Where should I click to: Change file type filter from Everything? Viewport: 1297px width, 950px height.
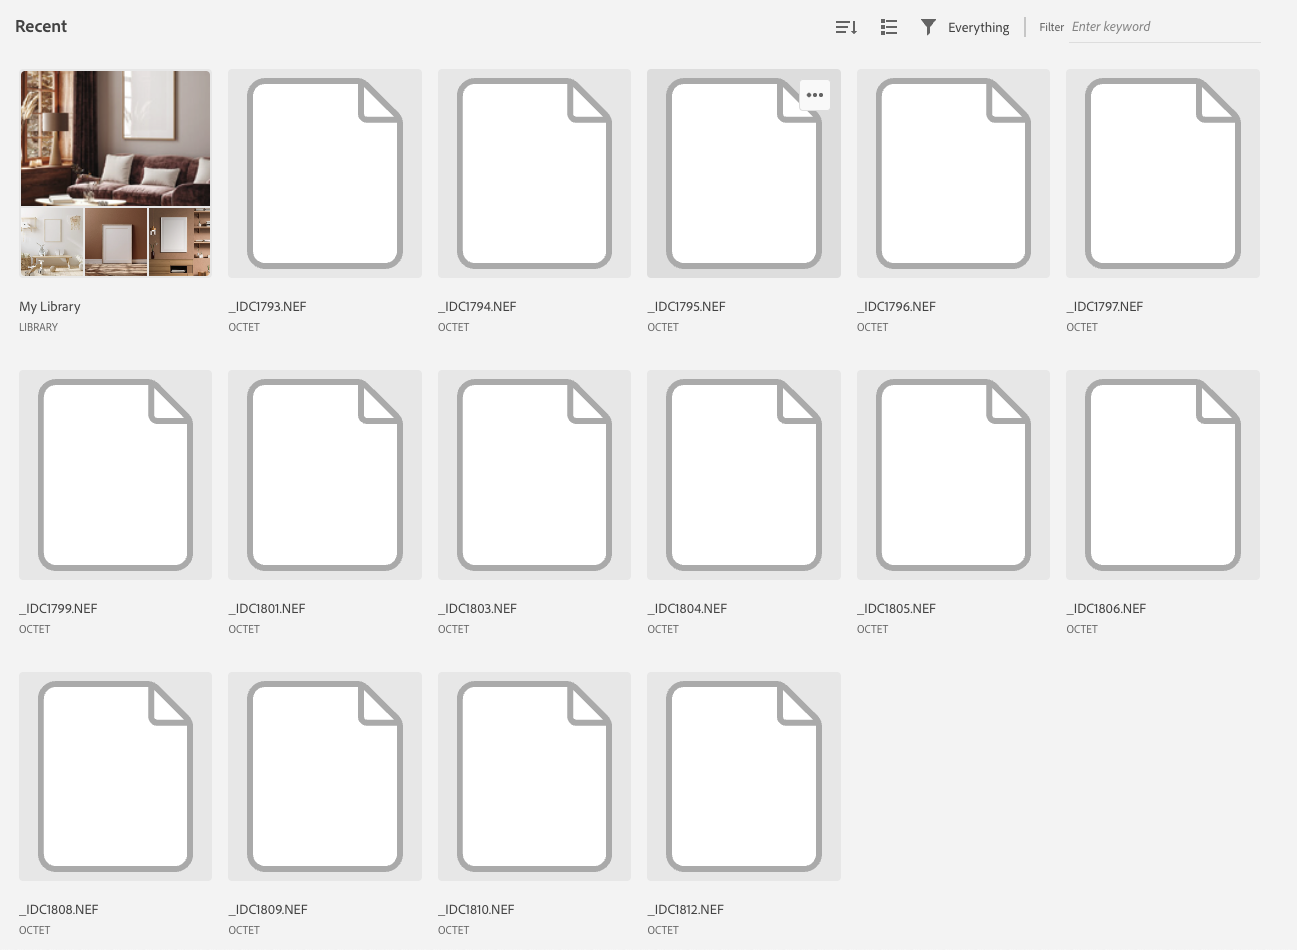[x=978, y=27]
